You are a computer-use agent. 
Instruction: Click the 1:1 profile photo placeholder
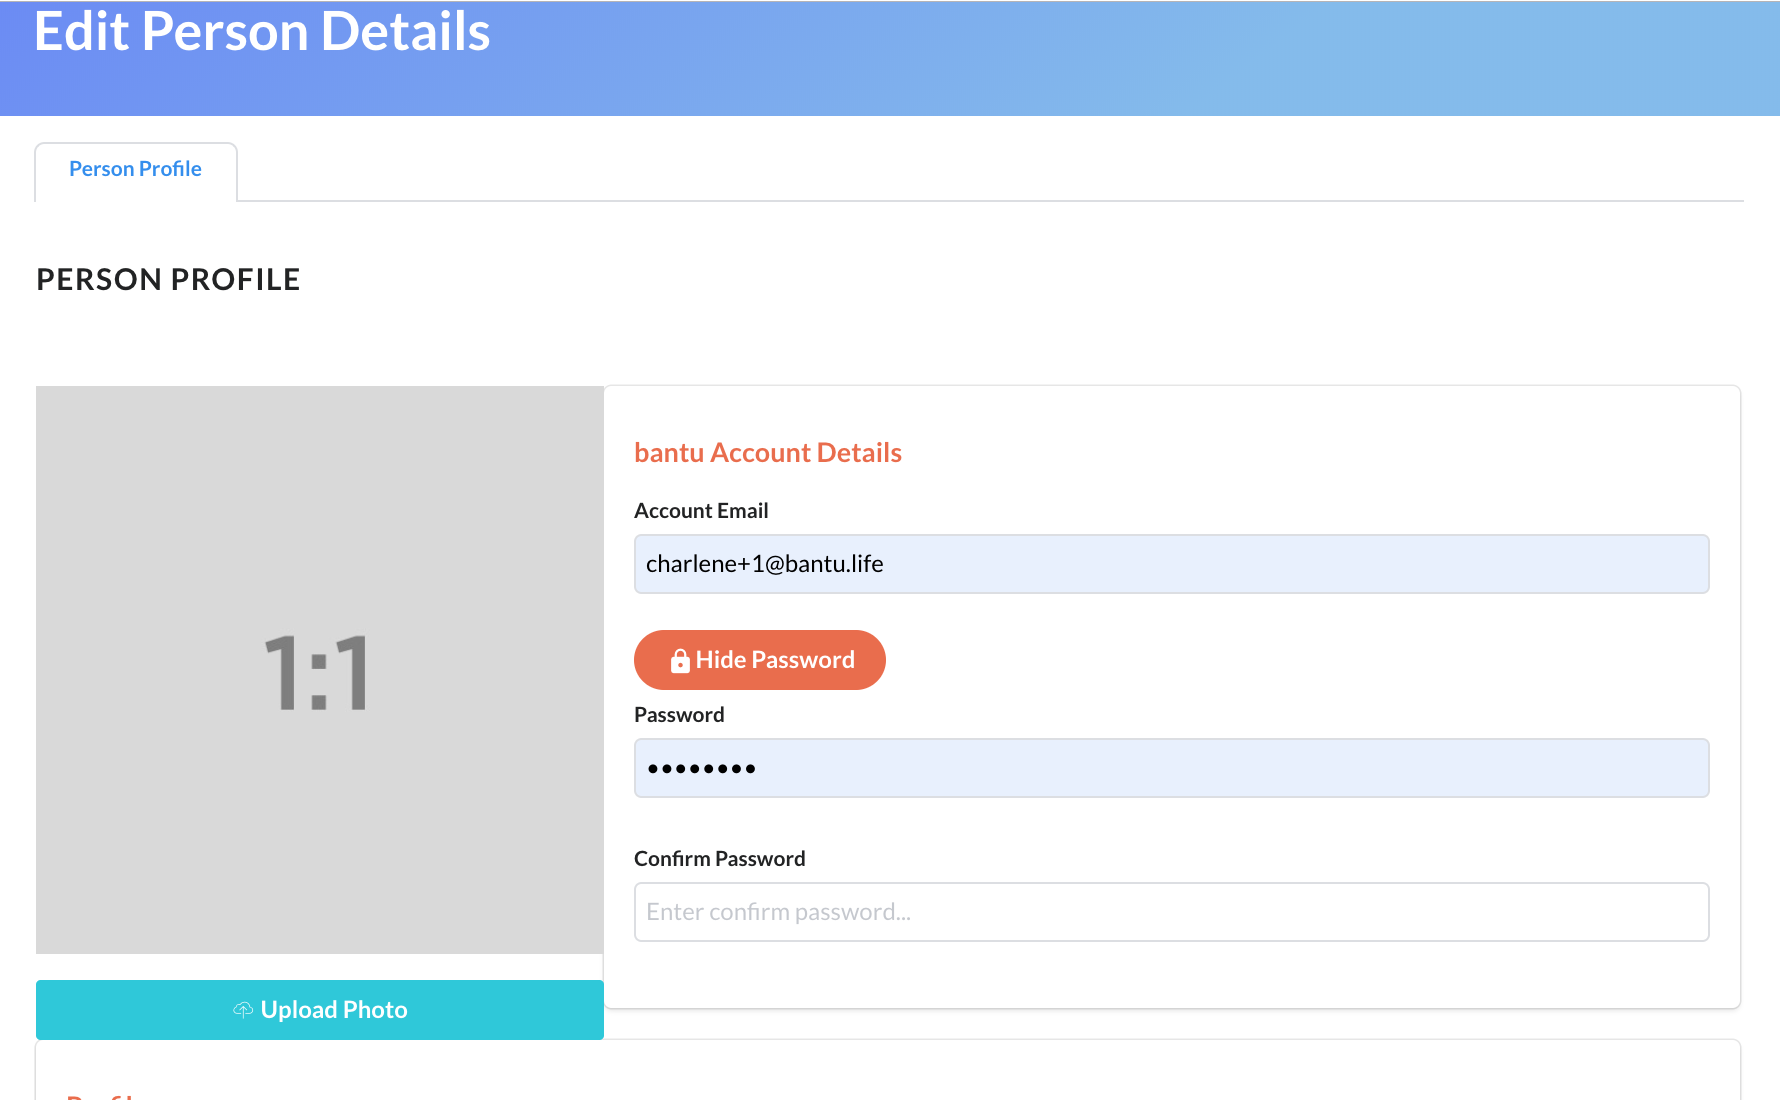coord(320,670)
